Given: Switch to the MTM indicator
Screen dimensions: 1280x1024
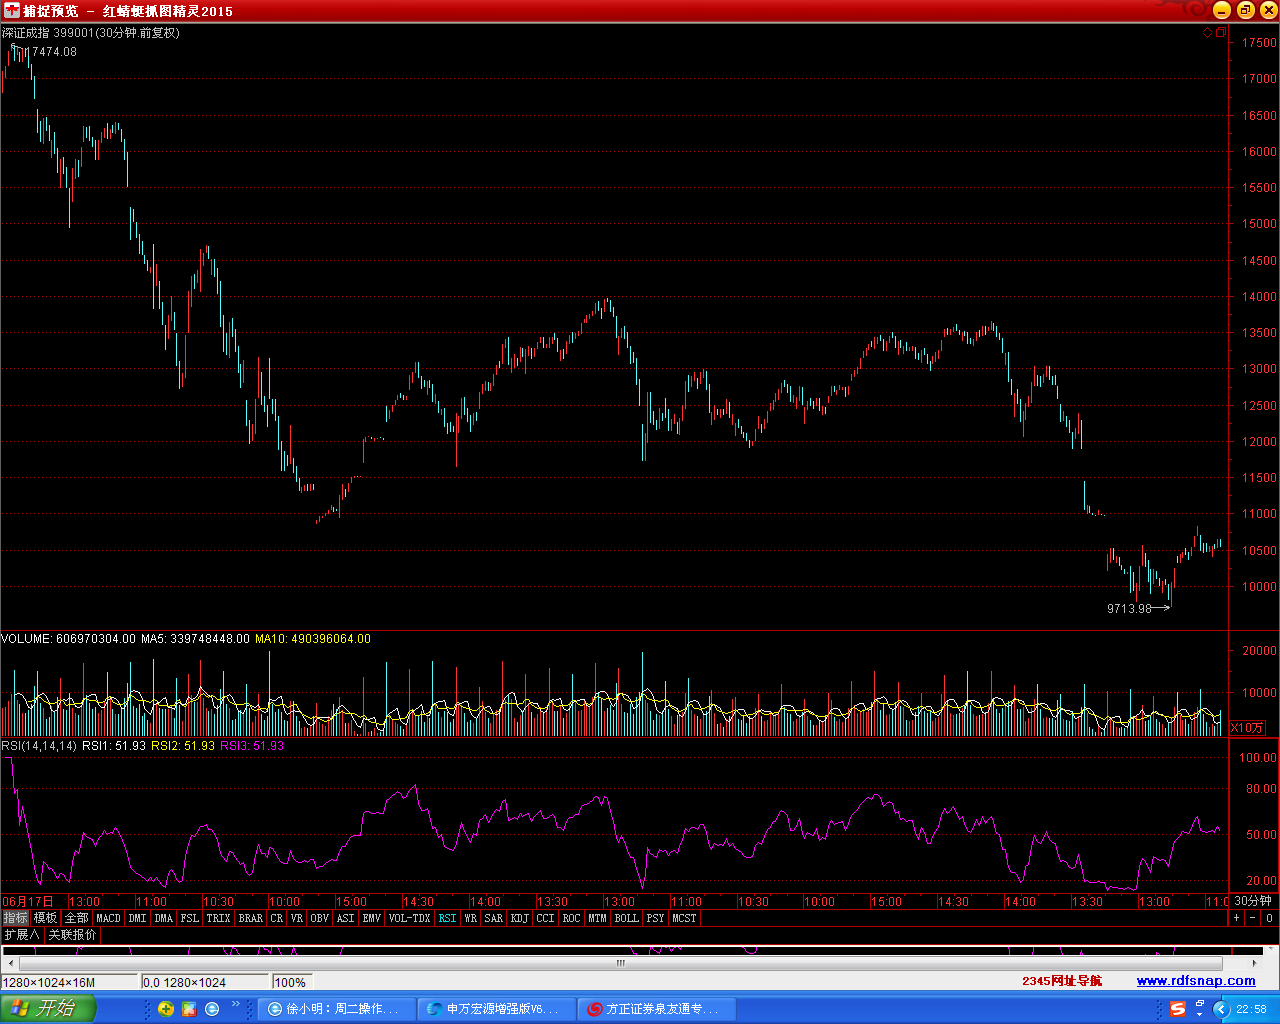Looking at the screenshot, I should click(597, 918).
